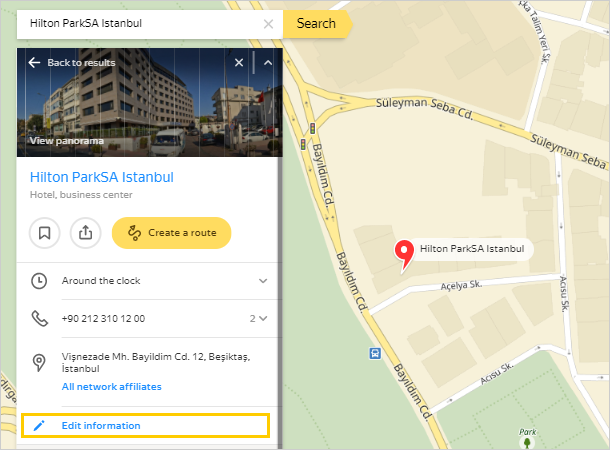Bookmark the hotel with the bookmark icon
610x450 pixels.
coord(45,233)
